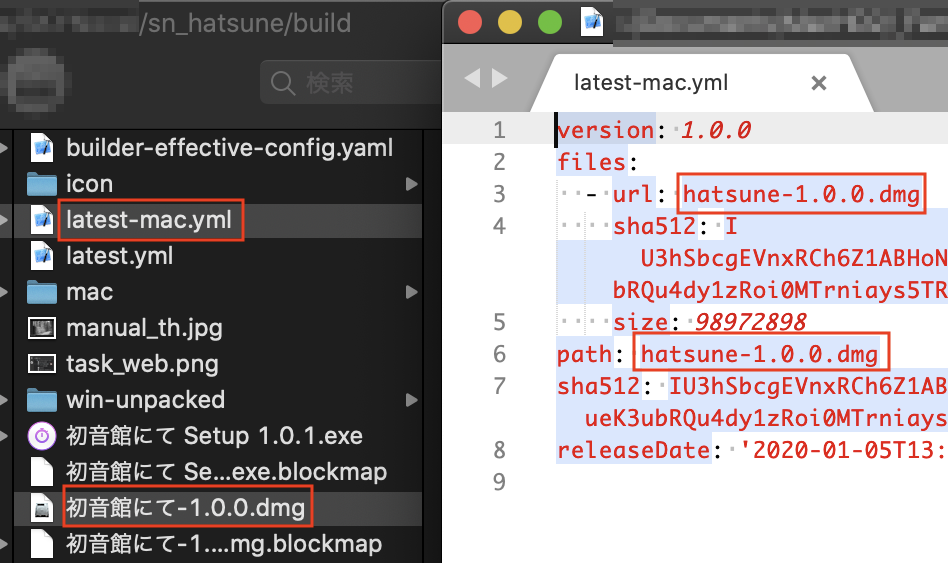Click the manual_th.jpg thumbnail icon
The image size is (948, 563).
click(x=42, y=328)
